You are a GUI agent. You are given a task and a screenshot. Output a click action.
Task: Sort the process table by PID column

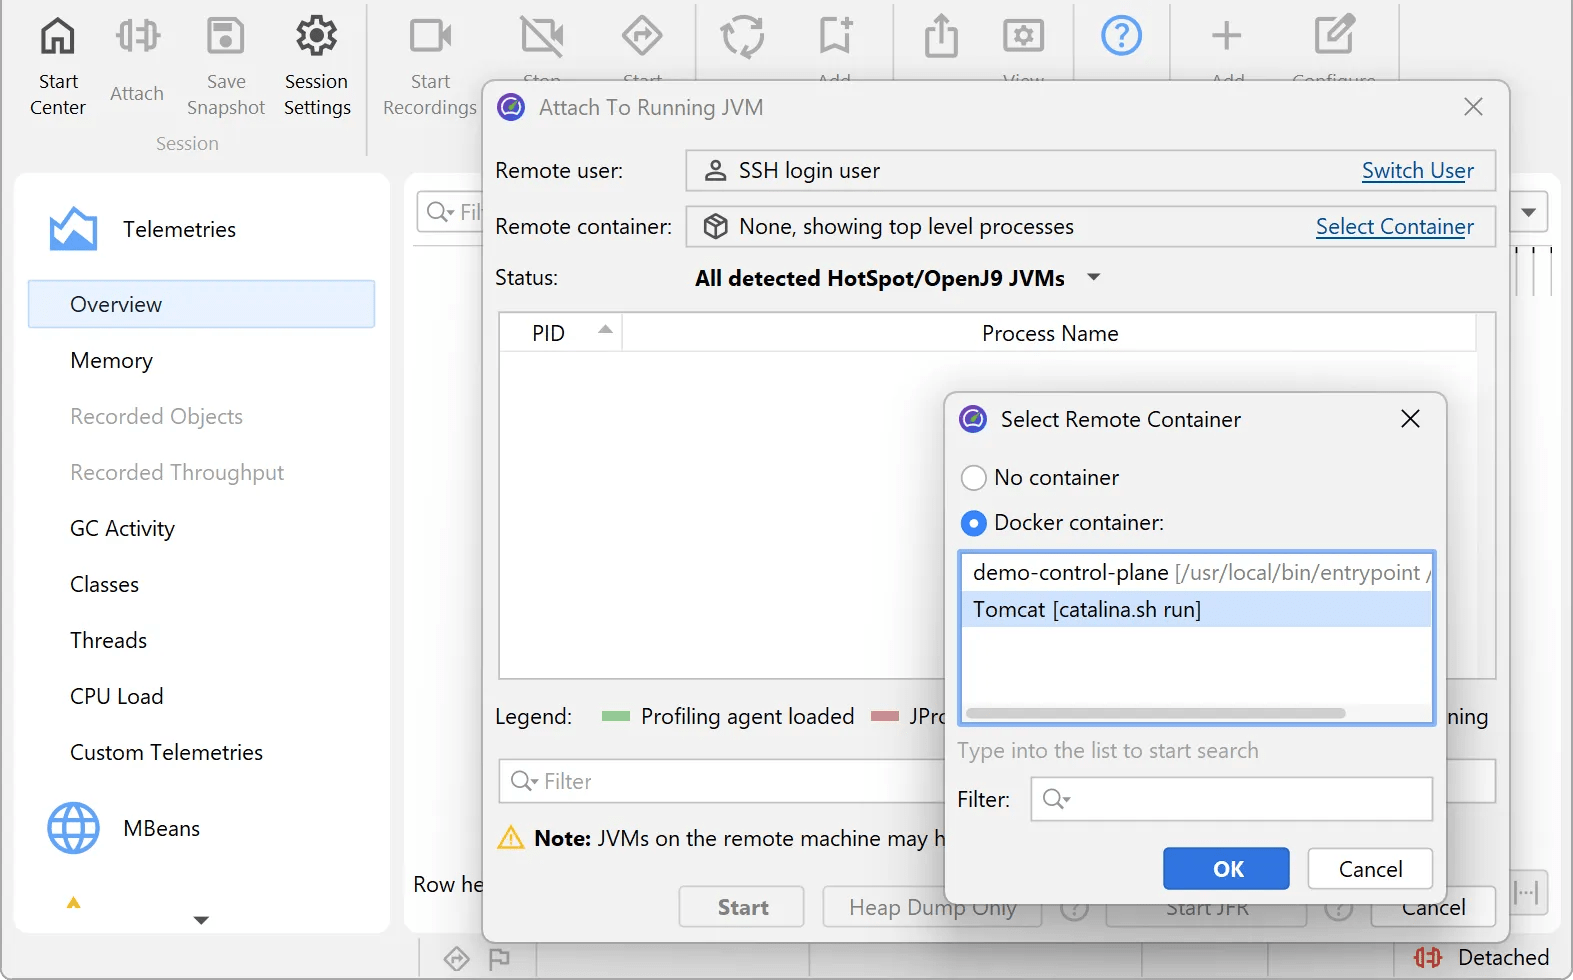(x=560, y=333)
